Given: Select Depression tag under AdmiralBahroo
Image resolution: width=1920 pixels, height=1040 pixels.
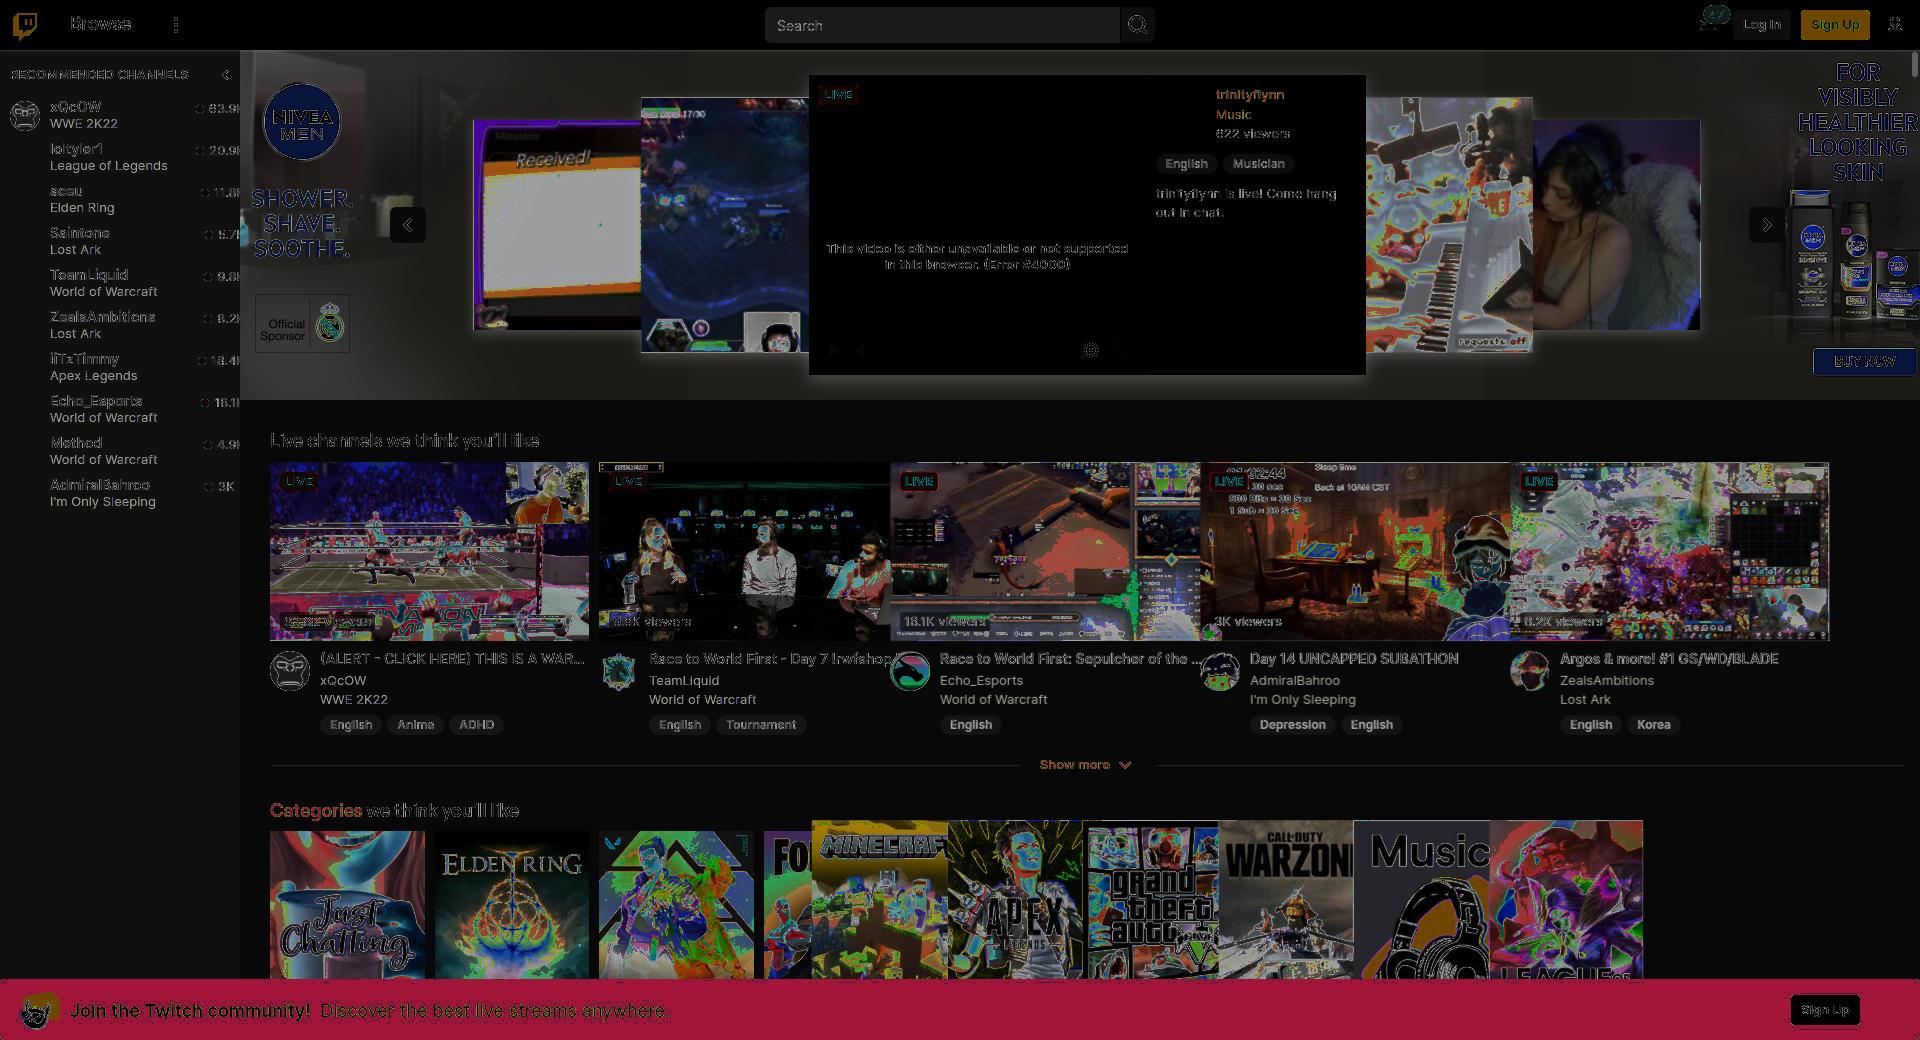Looking at the screenshot, I should point(1292,725).
